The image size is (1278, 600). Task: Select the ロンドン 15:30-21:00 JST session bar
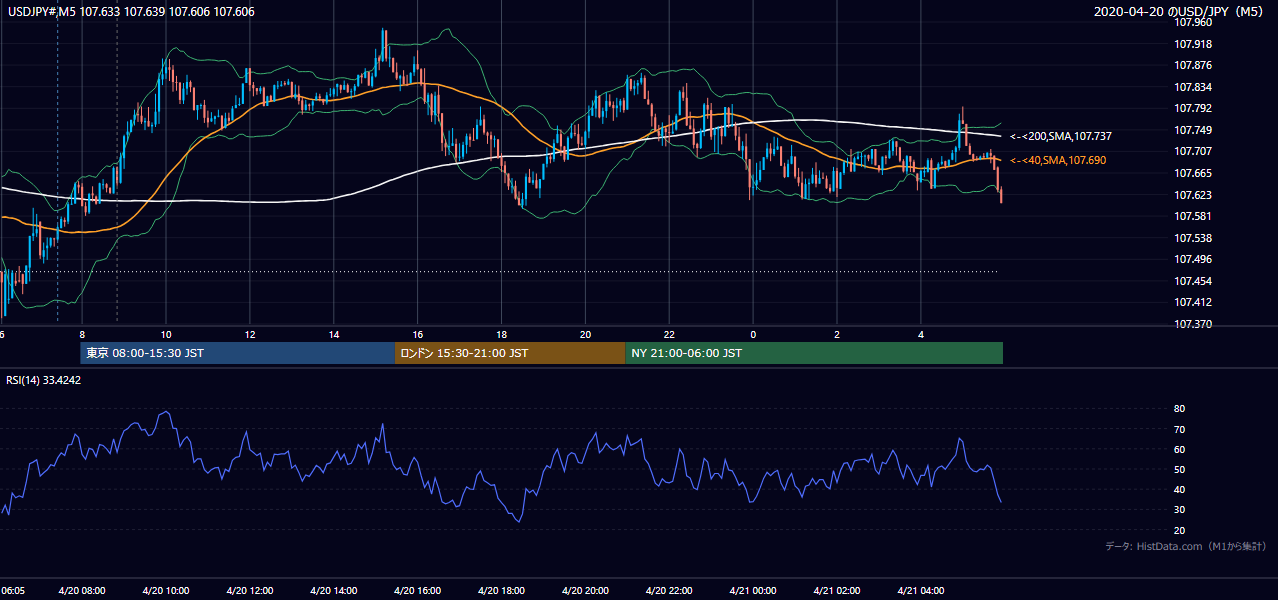coord(510,353)
